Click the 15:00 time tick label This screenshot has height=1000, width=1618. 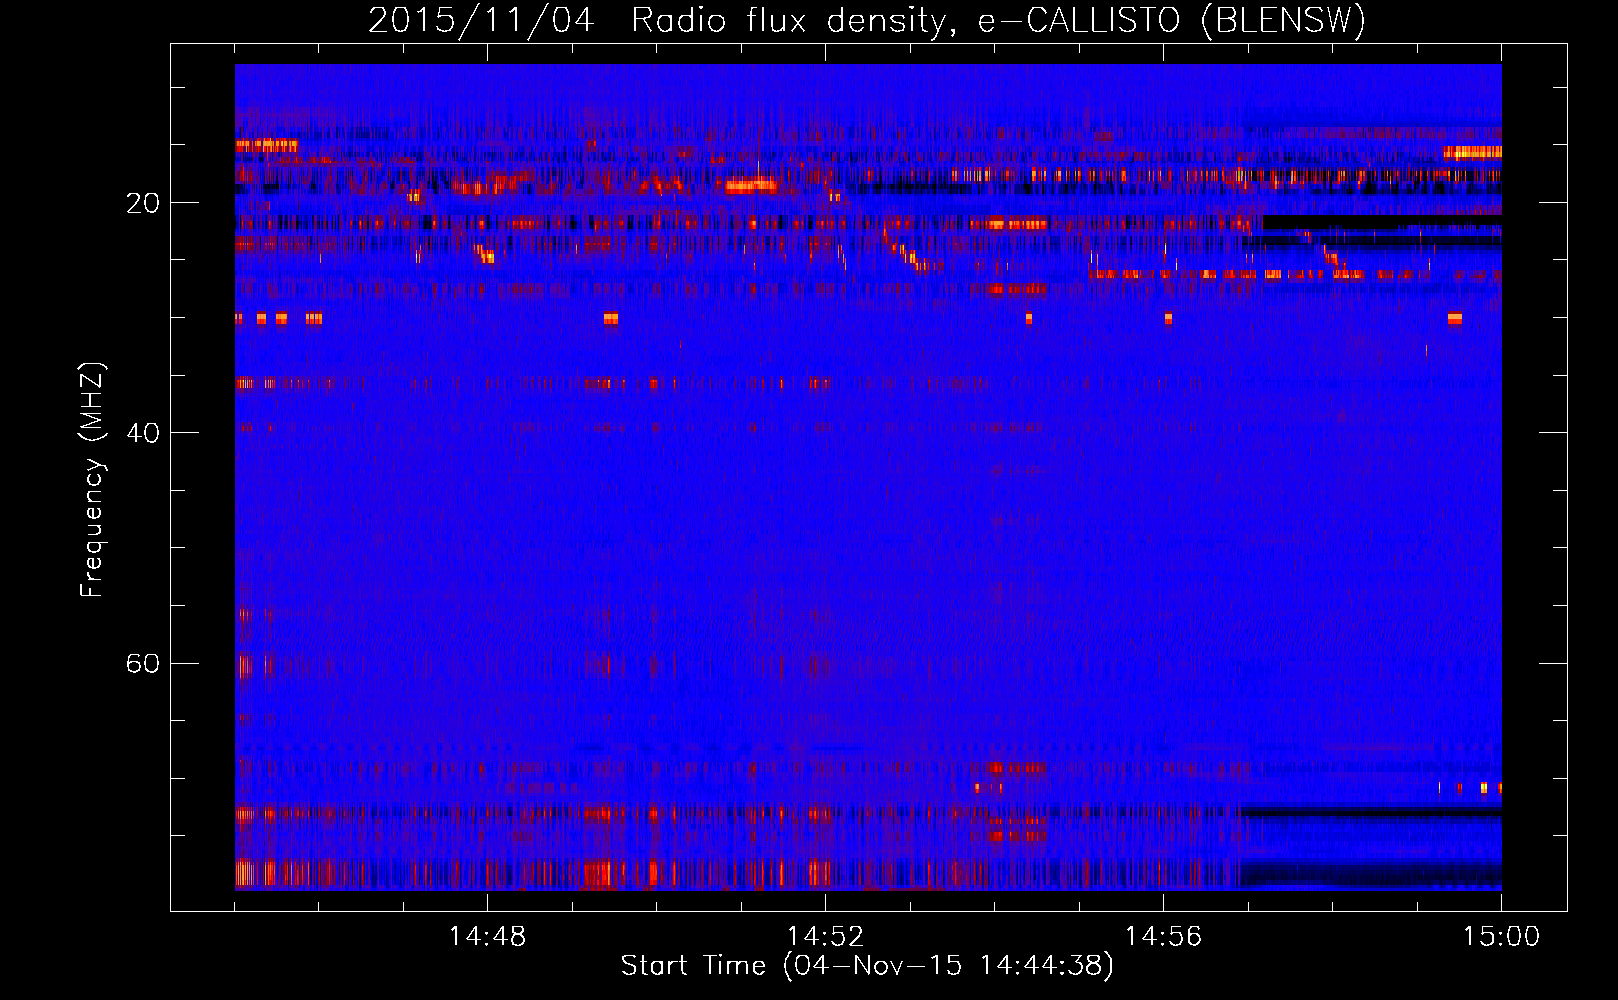(1501, 937)
